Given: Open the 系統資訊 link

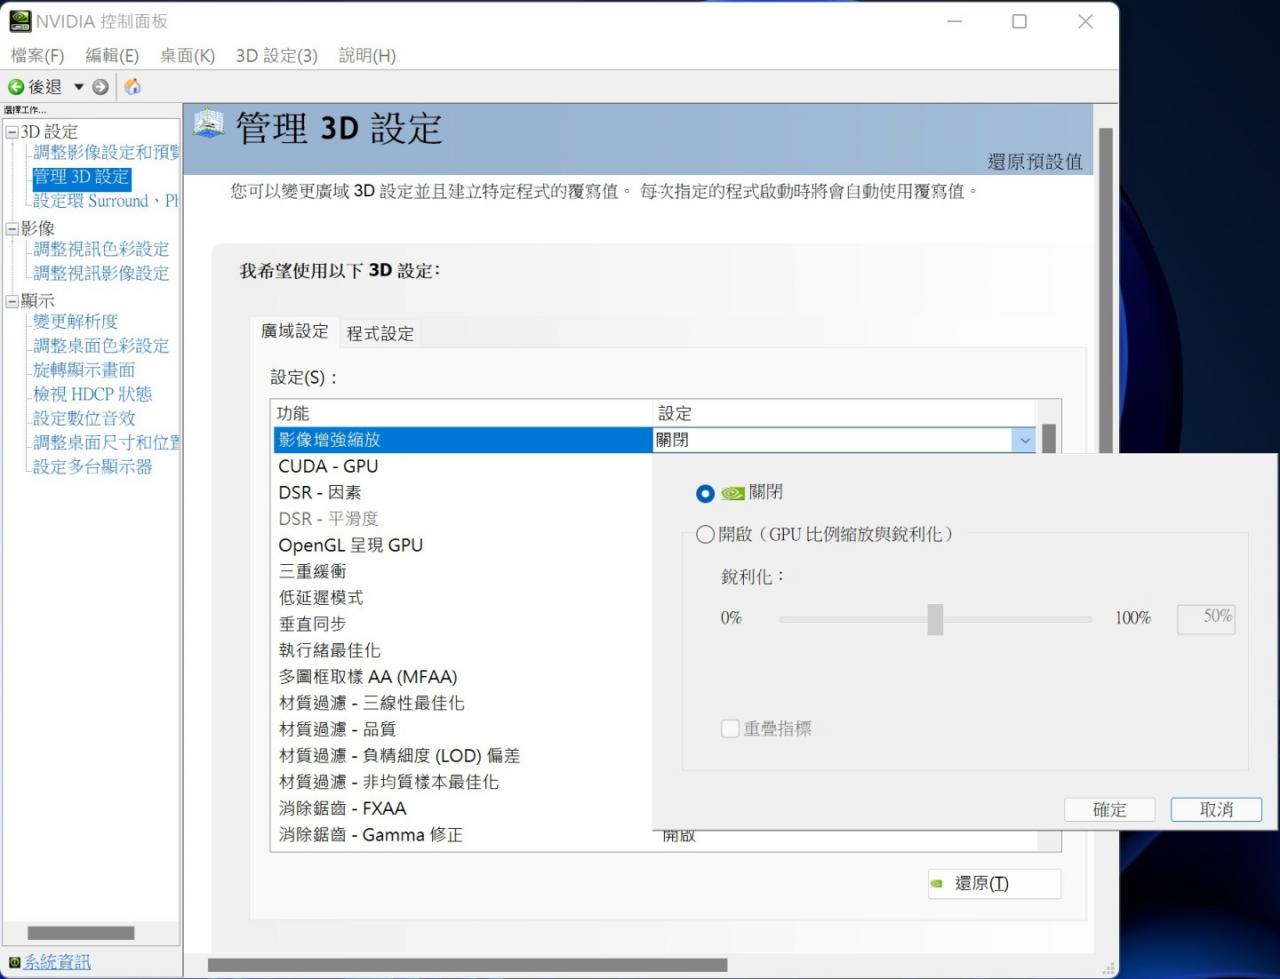Looking at the screenshot, I should click(x=57, y=962).
